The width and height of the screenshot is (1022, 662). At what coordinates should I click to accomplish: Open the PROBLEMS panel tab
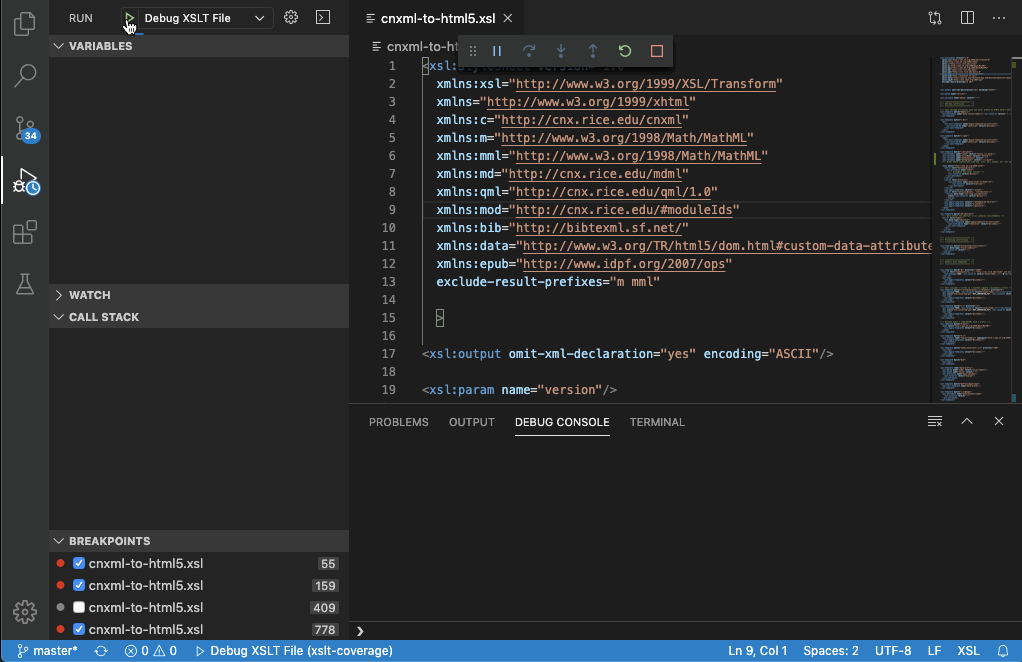click(398, 422)
